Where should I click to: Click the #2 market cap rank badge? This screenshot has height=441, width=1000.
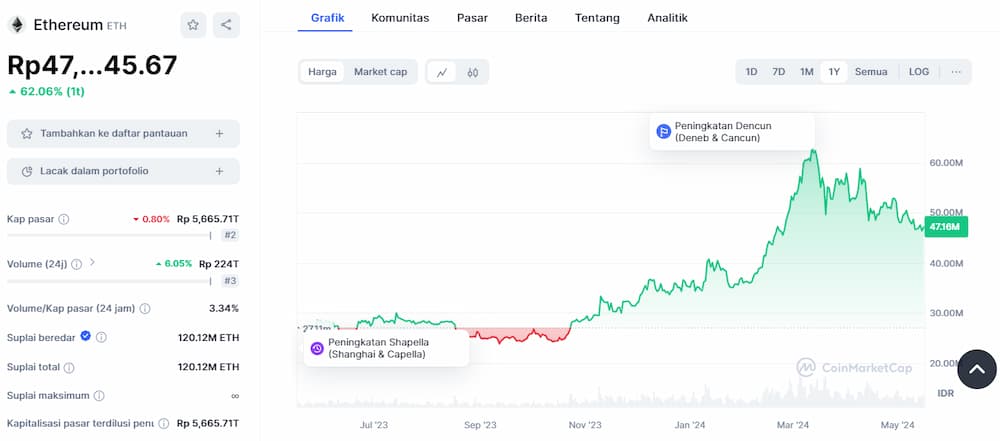(x=230, y=235)
